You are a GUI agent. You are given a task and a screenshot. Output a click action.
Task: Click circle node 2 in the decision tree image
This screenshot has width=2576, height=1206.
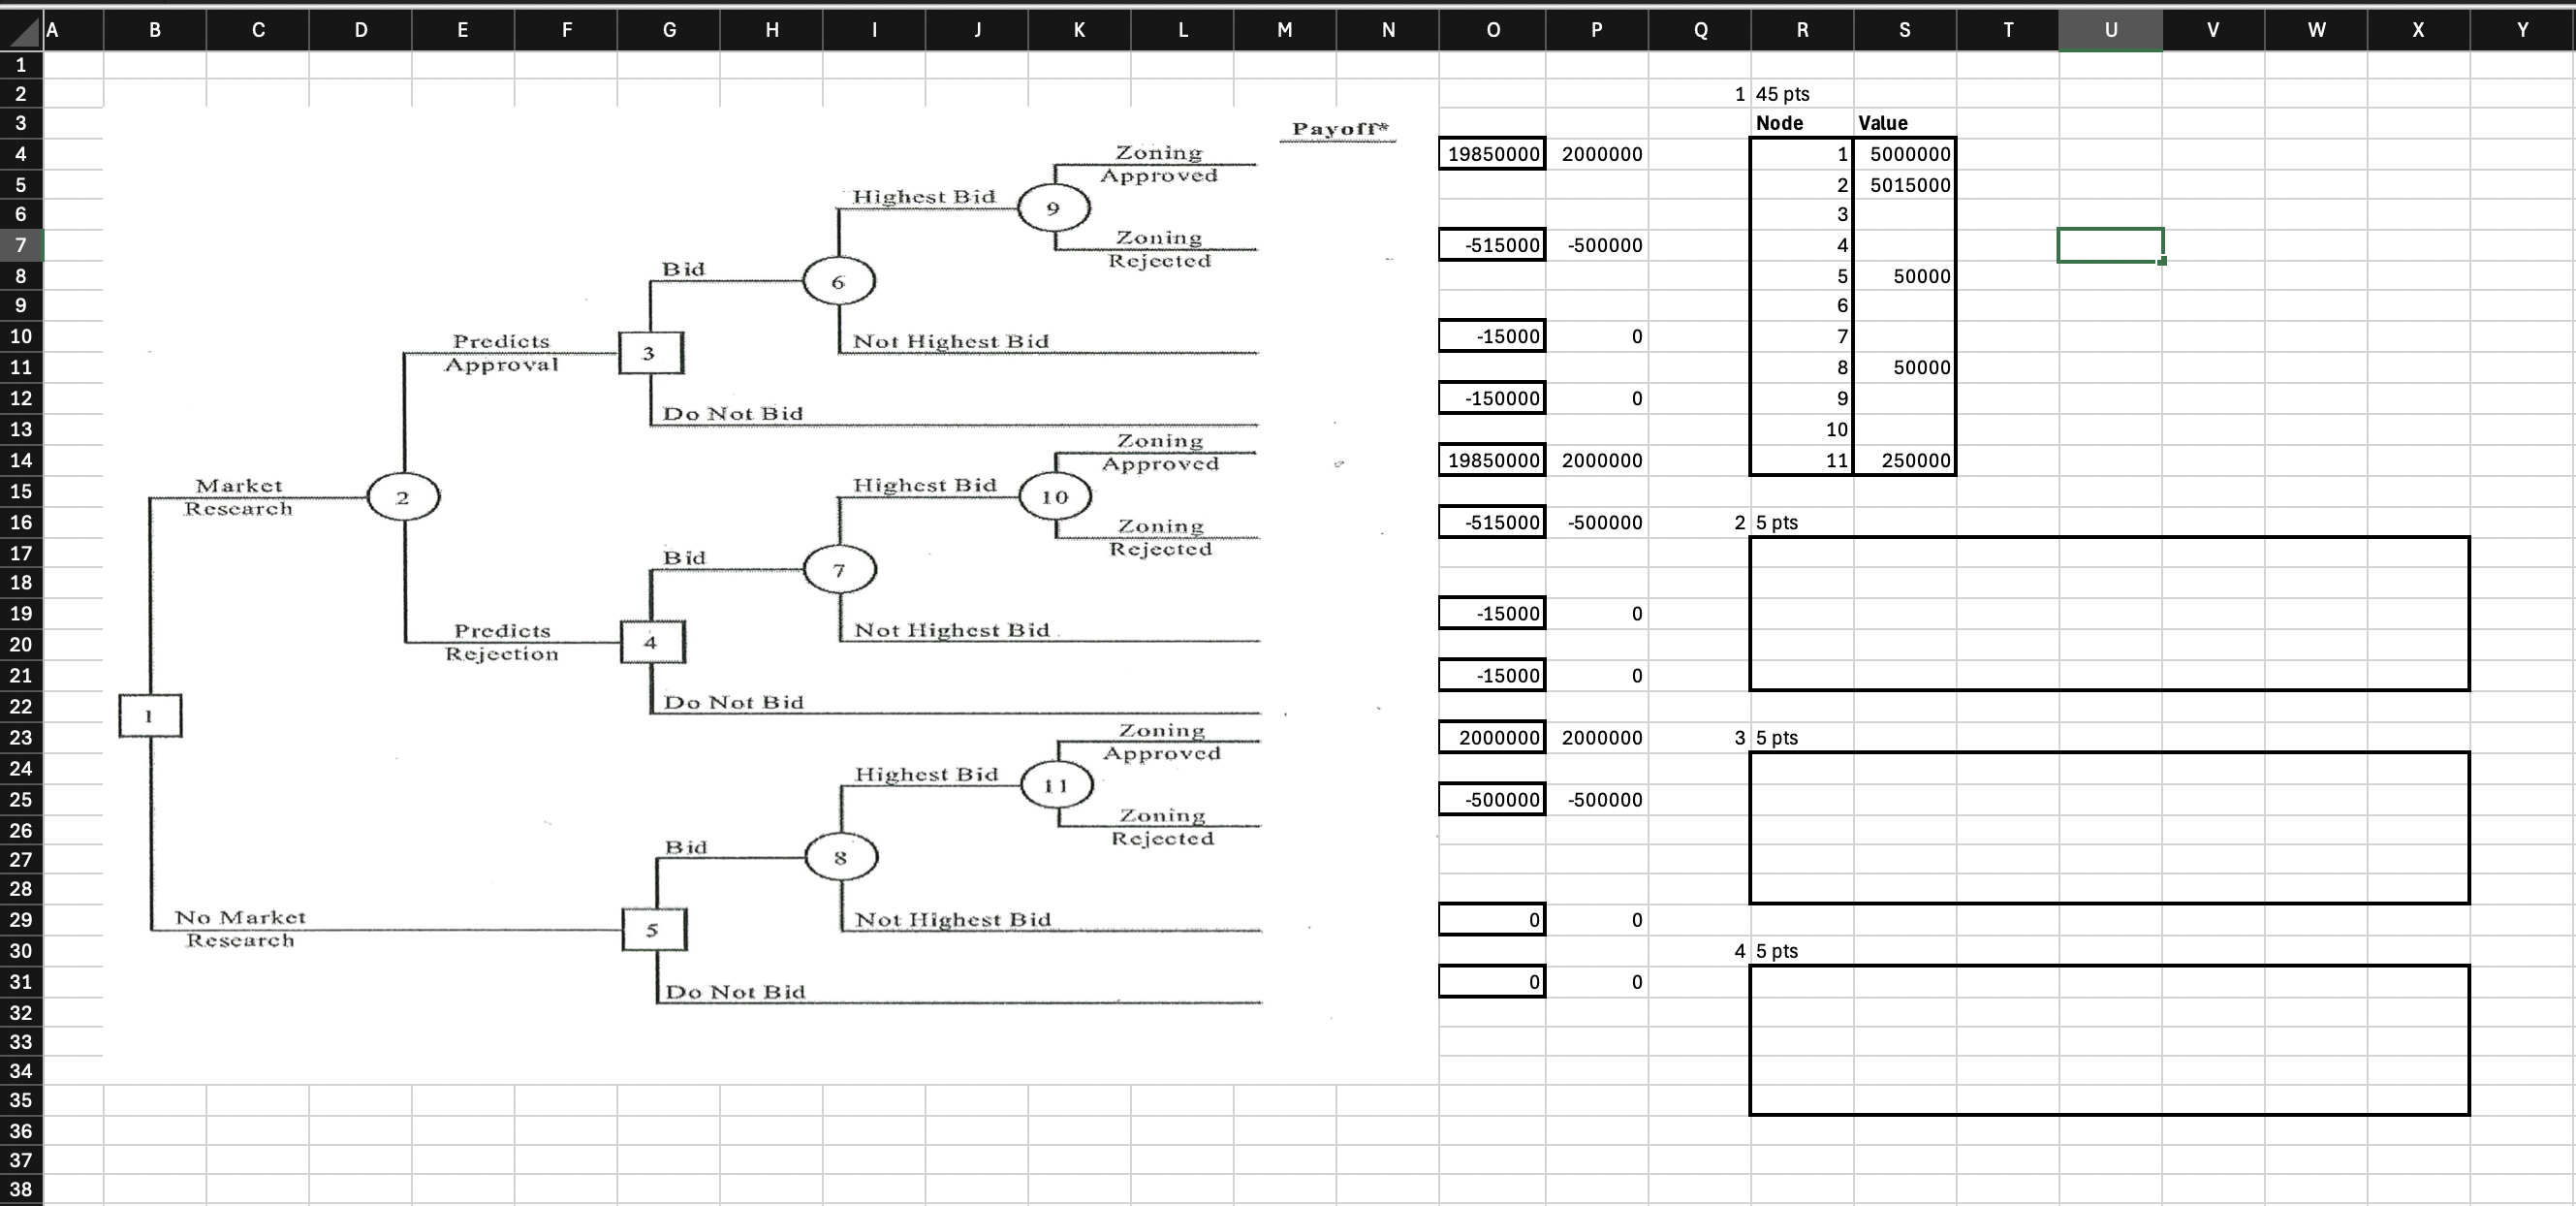tap(402, 497)
